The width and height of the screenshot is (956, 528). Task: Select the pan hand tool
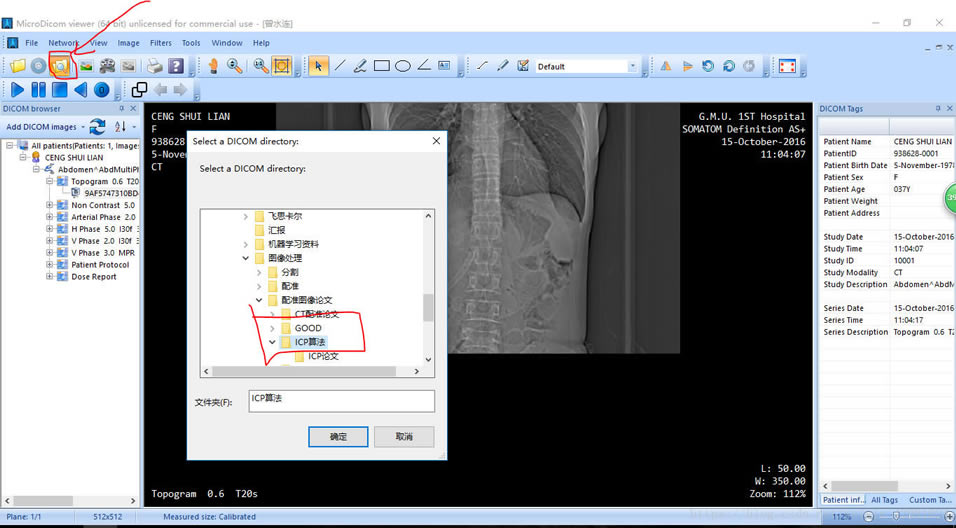click(212, 66)
